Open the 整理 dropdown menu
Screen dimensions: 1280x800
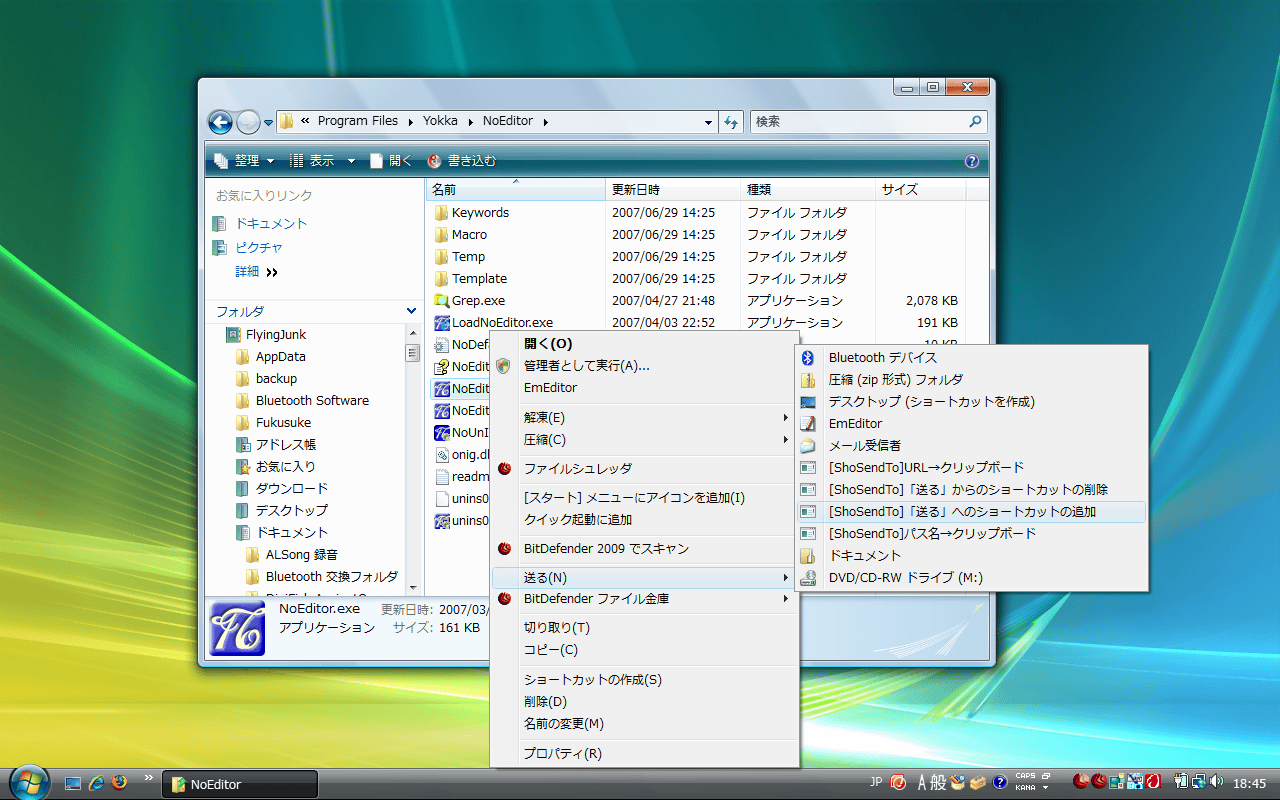pos(243,161)
